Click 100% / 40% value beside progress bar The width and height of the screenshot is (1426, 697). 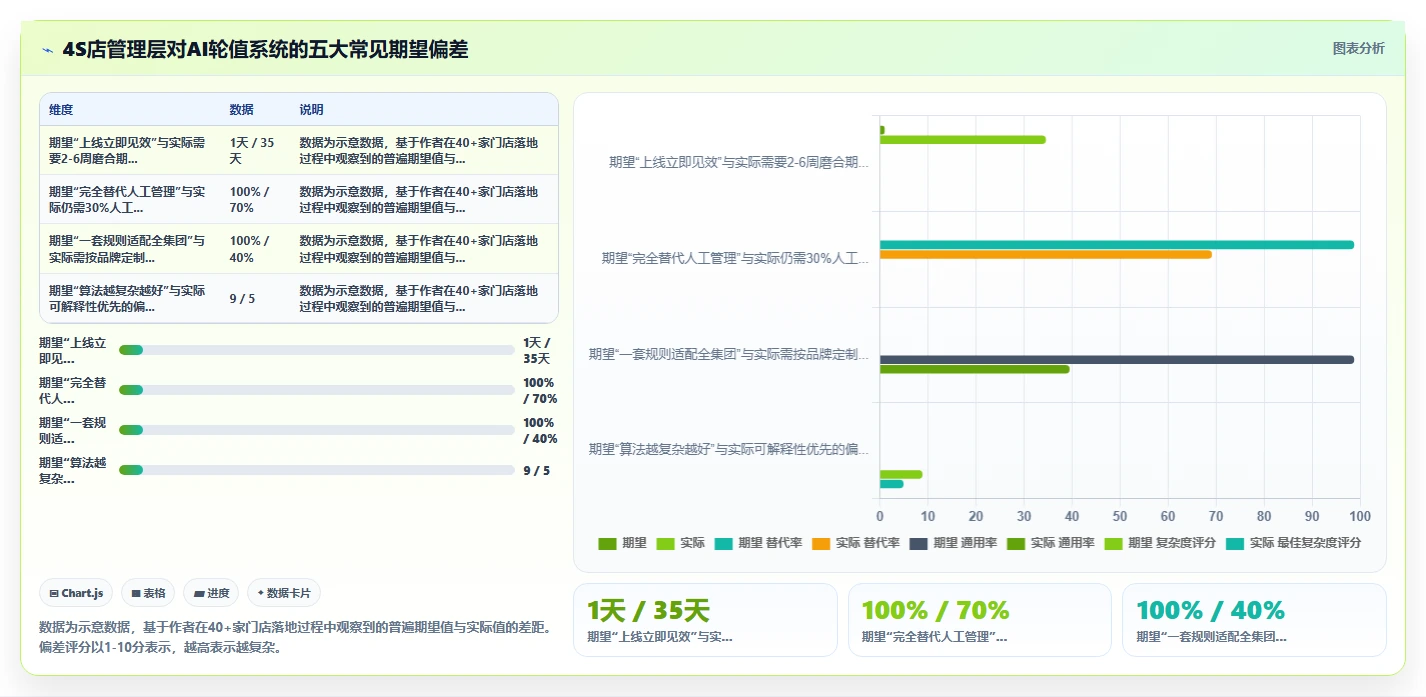tap(540, 431)
